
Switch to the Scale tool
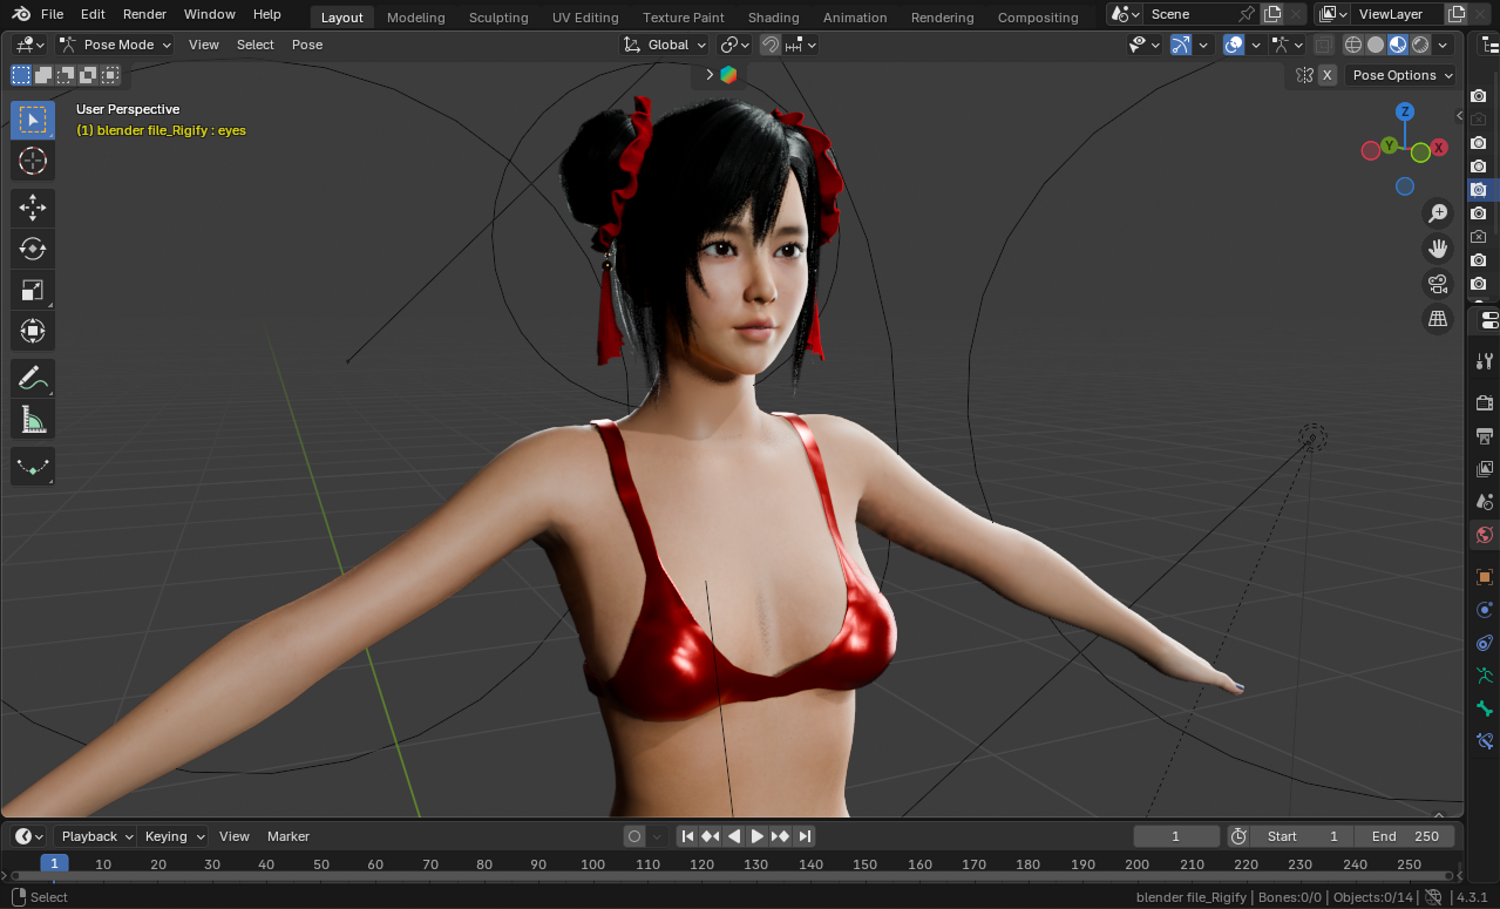click(33, 290)
